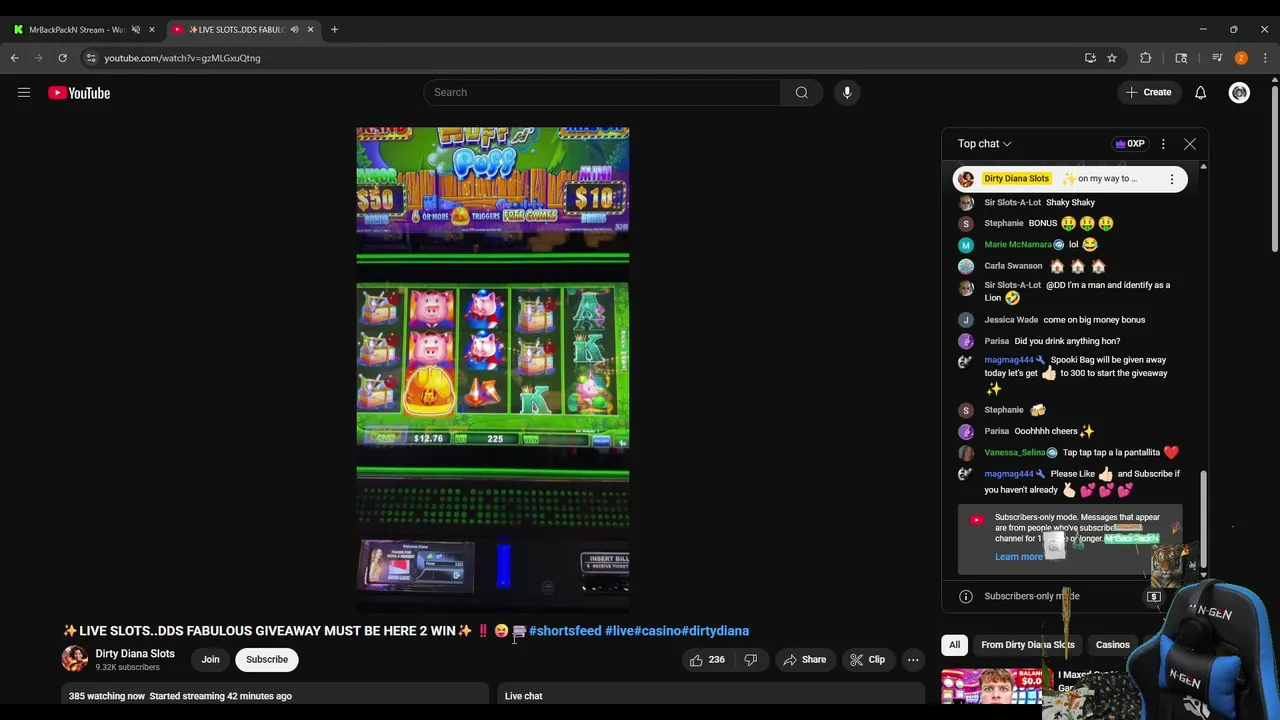Go back in browser history
This screenshot has width=1280, height=720.
coord(15,58)
